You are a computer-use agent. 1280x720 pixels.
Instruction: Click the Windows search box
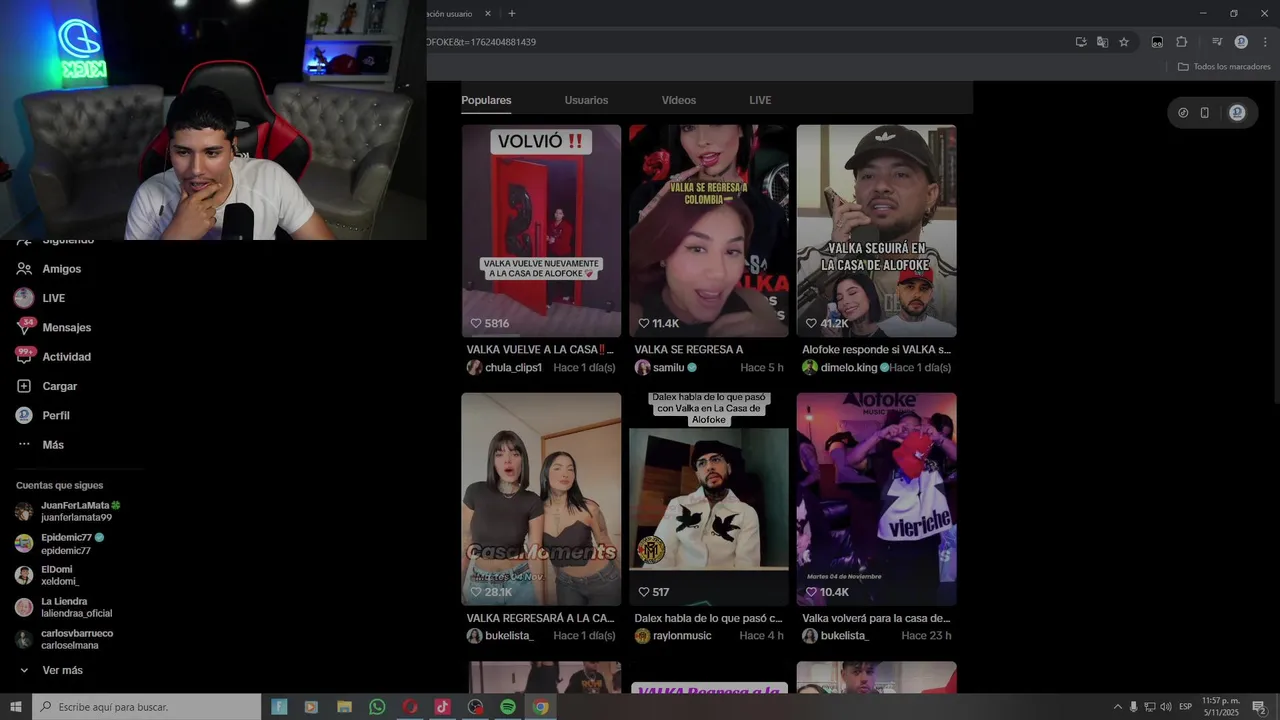click(147, 707)
